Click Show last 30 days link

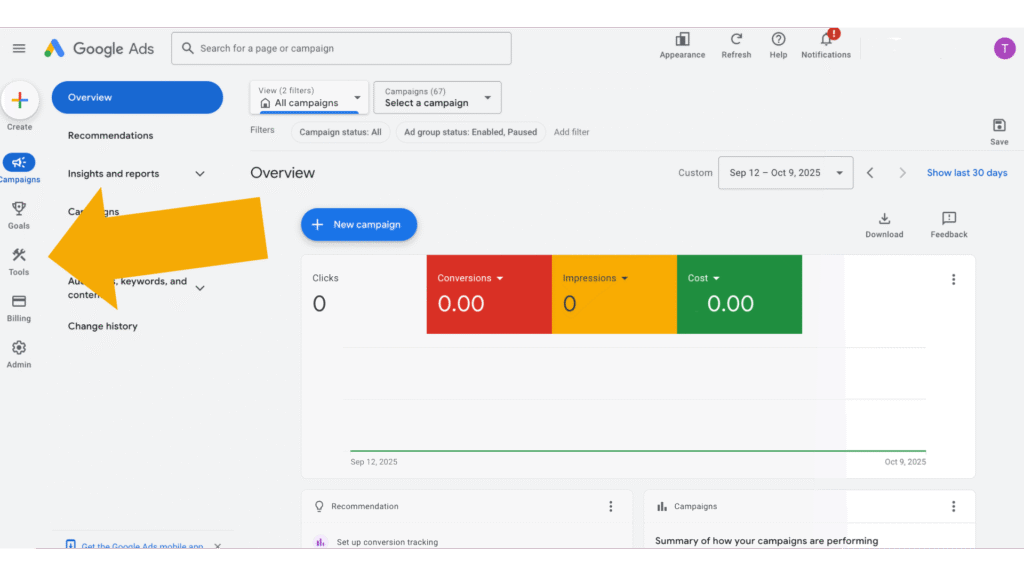966,173
